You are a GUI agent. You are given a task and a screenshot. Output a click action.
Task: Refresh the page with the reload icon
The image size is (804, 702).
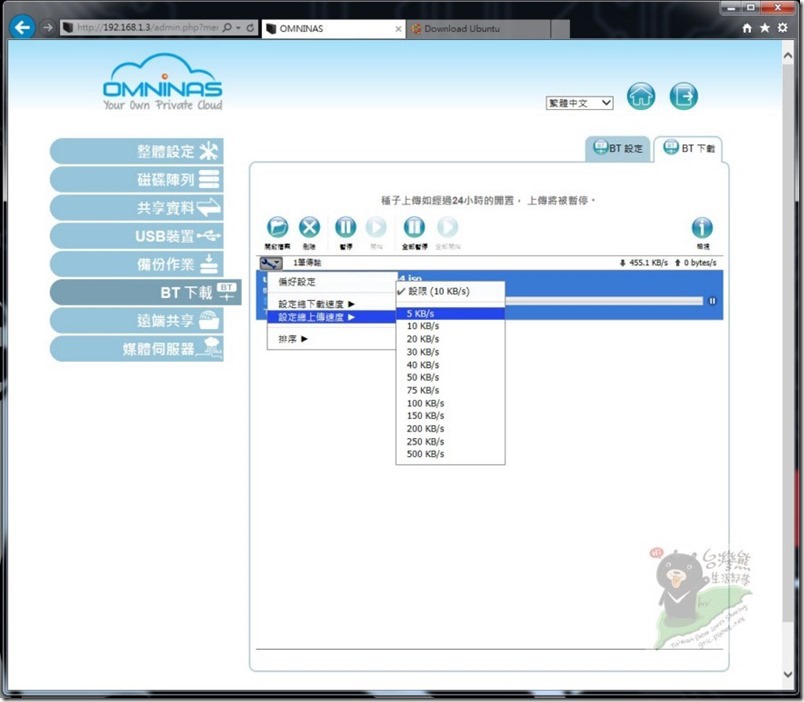coord(250,28)
